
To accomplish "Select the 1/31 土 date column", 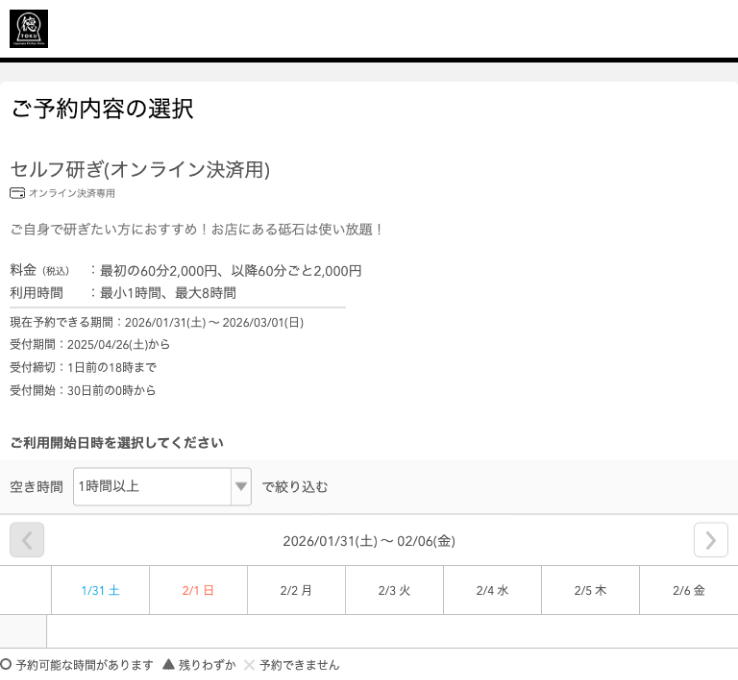I will [100, 590].
